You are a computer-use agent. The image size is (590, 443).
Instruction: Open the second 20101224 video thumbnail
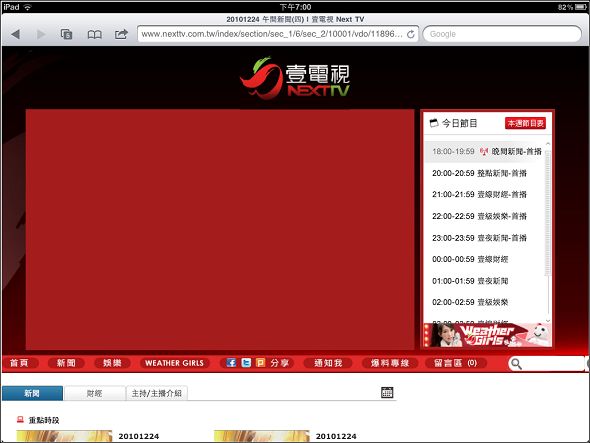coord(262,437)
